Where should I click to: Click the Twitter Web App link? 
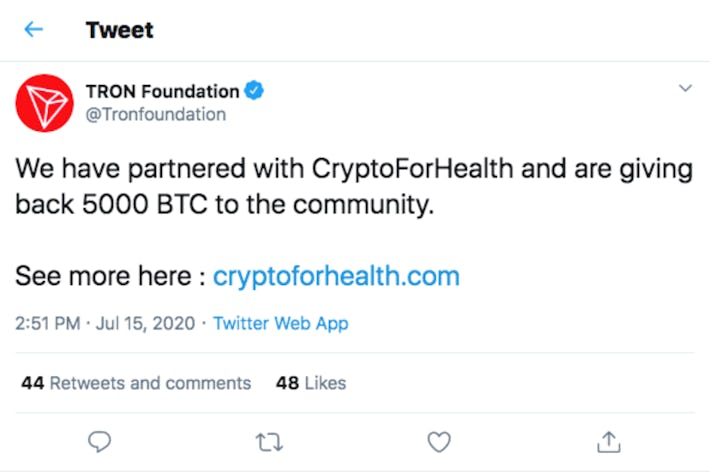tap(281, 324)
